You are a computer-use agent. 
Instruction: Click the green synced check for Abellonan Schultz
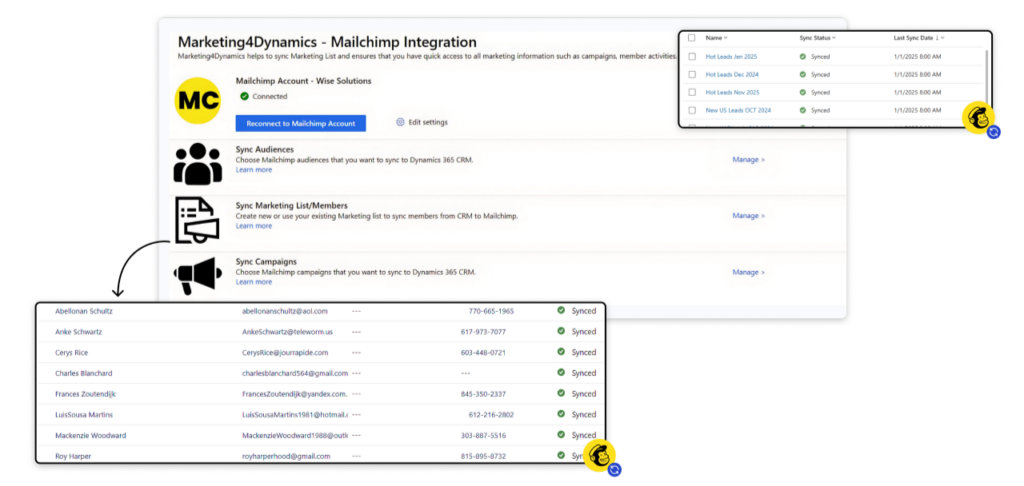tap(561, 310)
